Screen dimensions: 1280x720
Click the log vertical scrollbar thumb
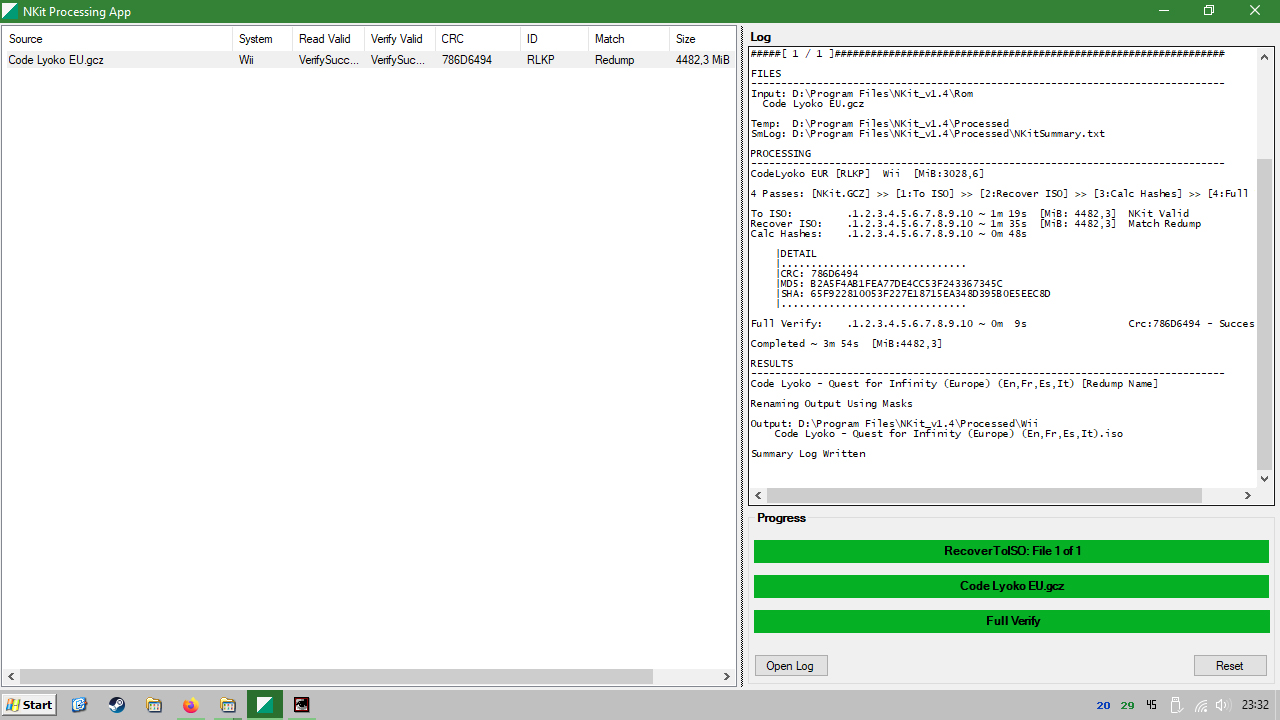(x=1265, y=313)
